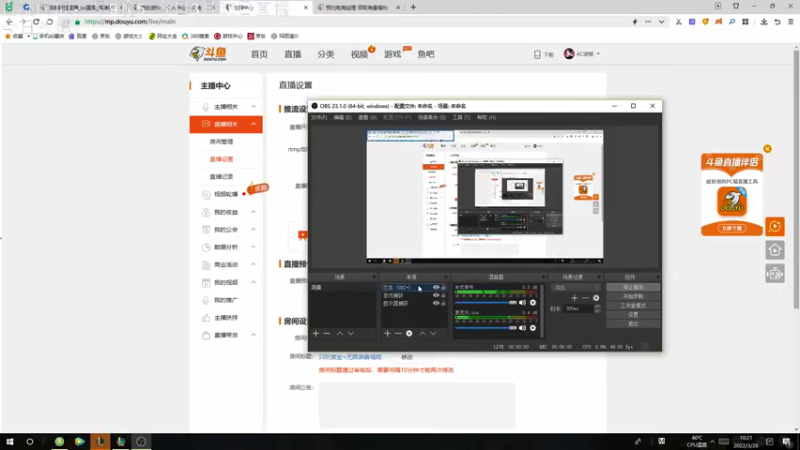
Task: Open transition properties gear icon
Action: pyautogui.click(x=596, y=298)
